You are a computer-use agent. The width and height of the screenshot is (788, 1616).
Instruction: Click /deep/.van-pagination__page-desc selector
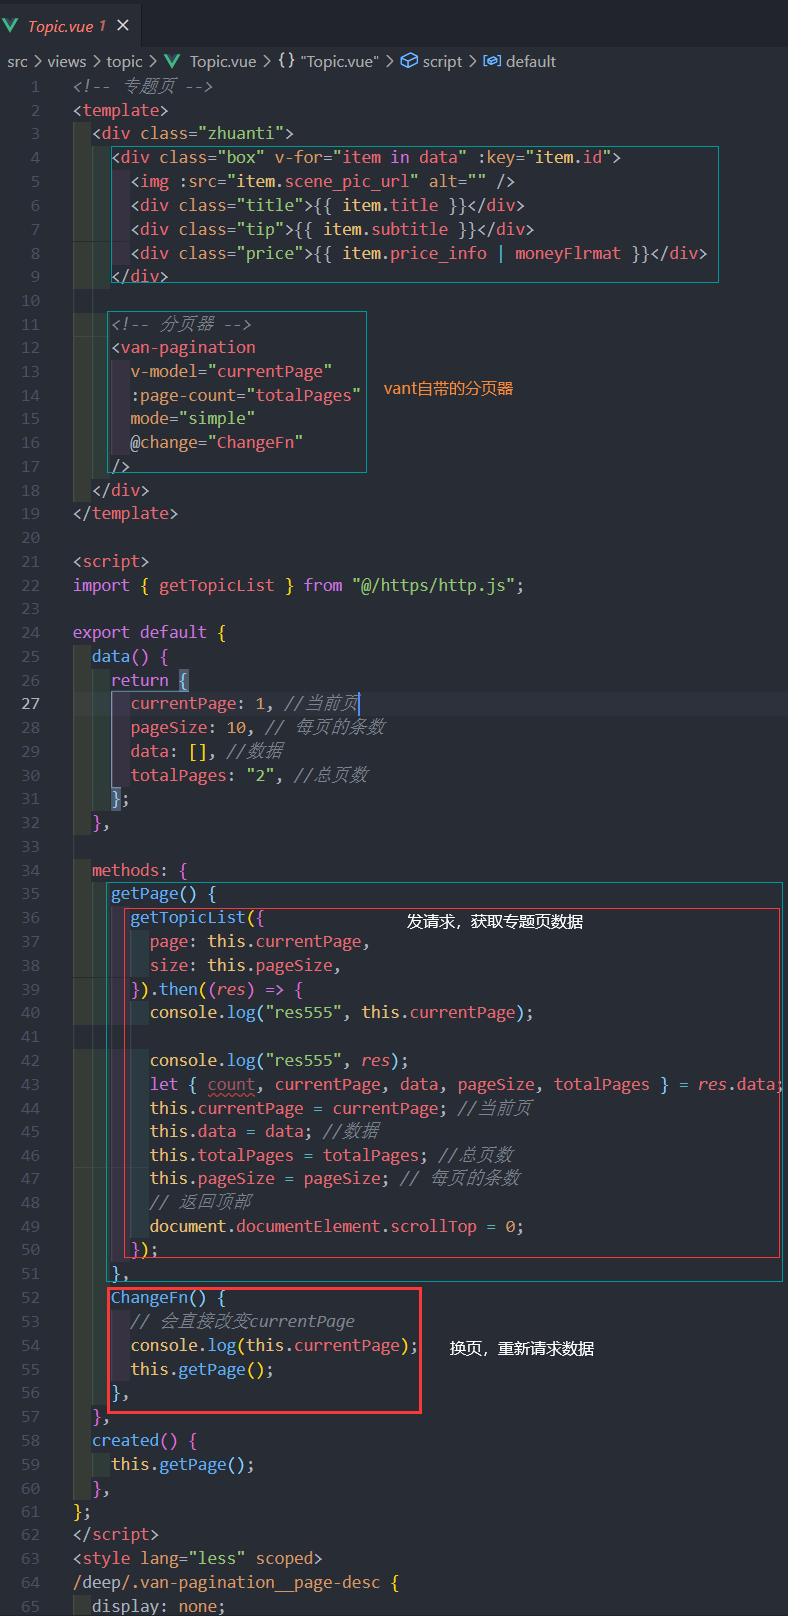click(x=227, y=1583)
